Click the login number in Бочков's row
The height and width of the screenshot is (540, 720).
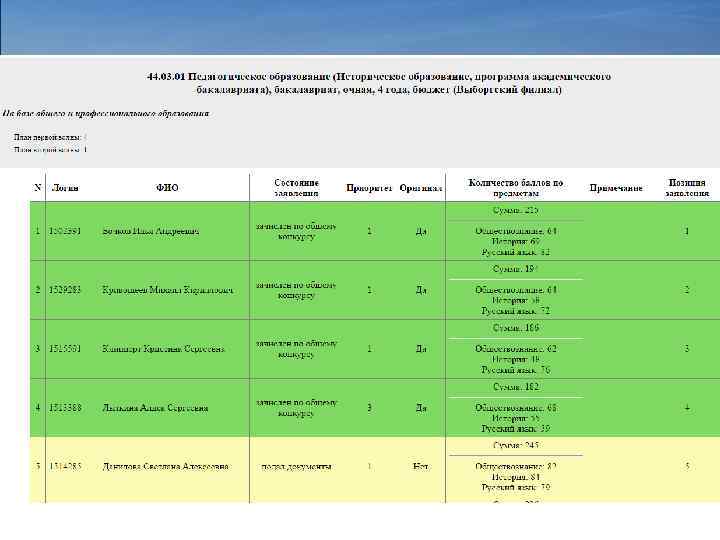tap(65, 231)
